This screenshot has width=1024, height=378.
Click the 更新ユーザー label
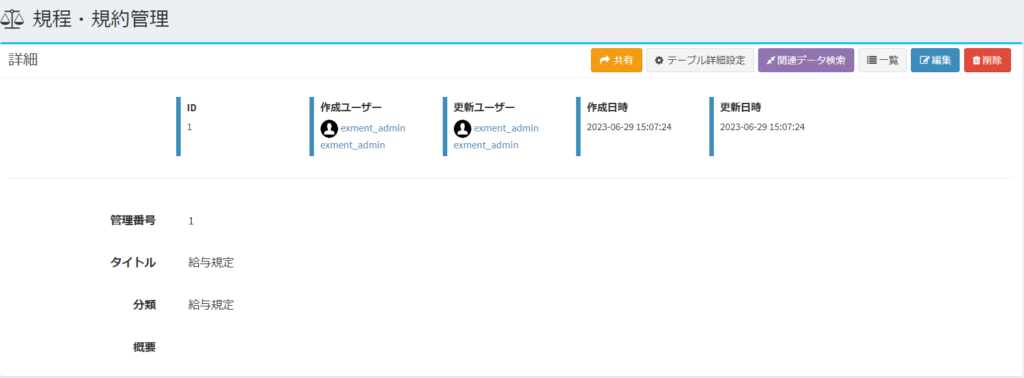point(484,107)
